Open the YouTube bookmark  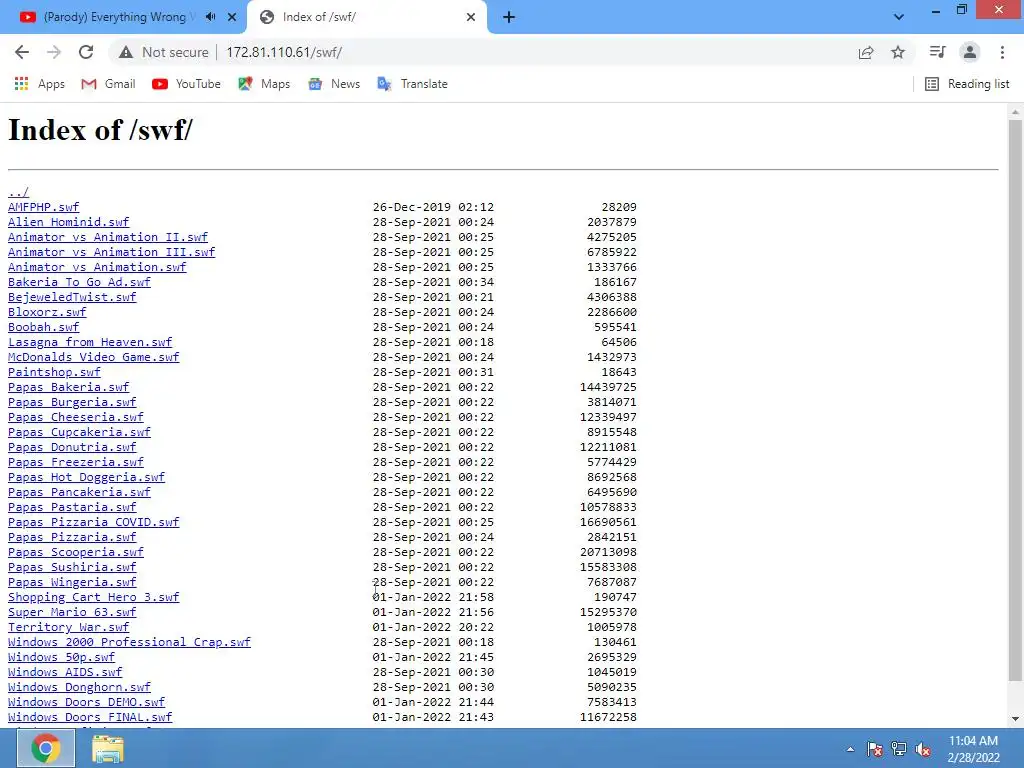pos(186,84)
